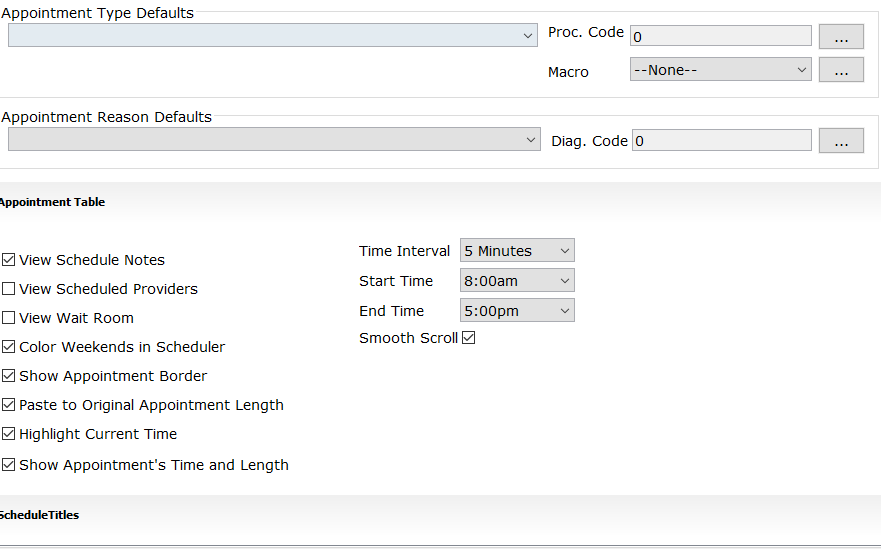Expand the Macro dropdown showing --None--

coord(720,70)
